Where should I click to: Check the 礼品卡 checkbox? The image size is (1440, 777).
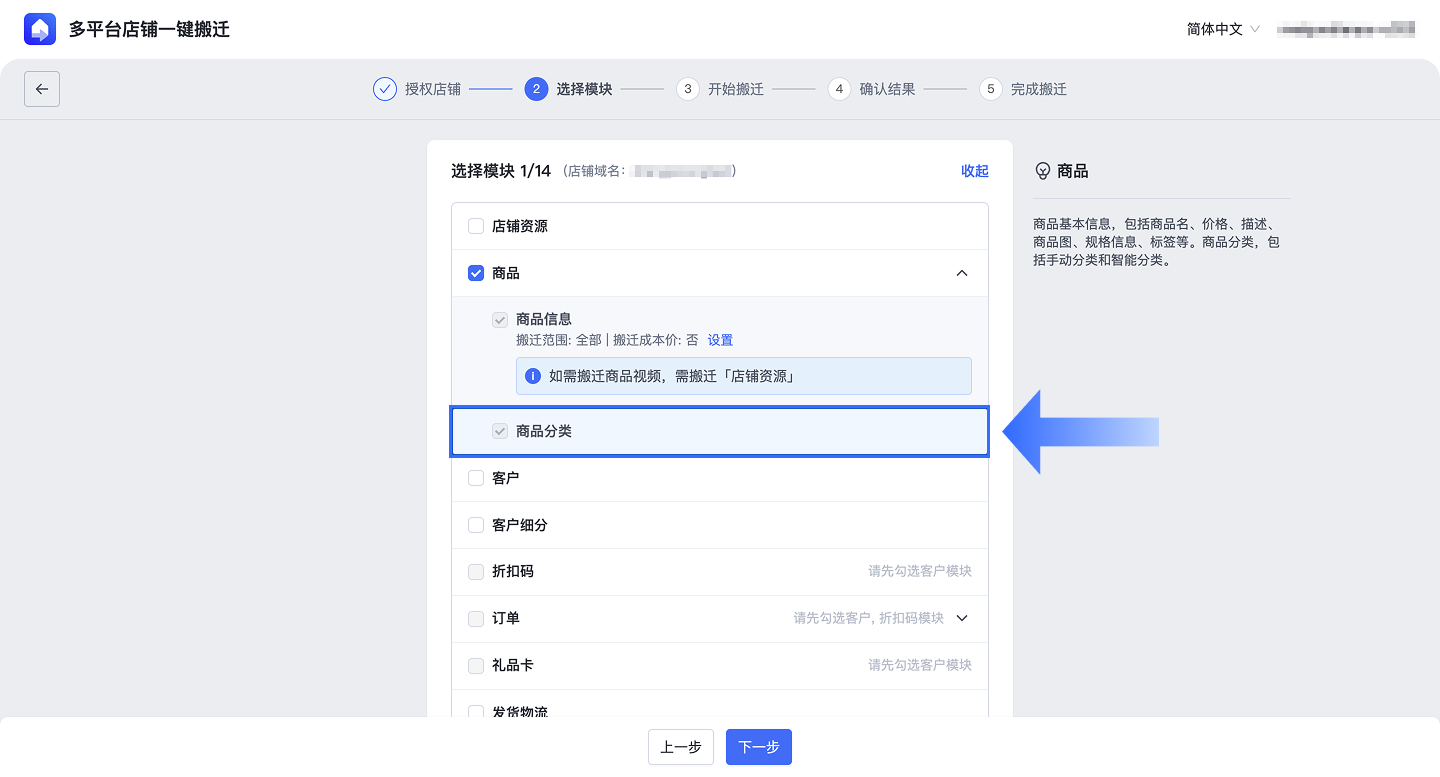pos(476,666)
